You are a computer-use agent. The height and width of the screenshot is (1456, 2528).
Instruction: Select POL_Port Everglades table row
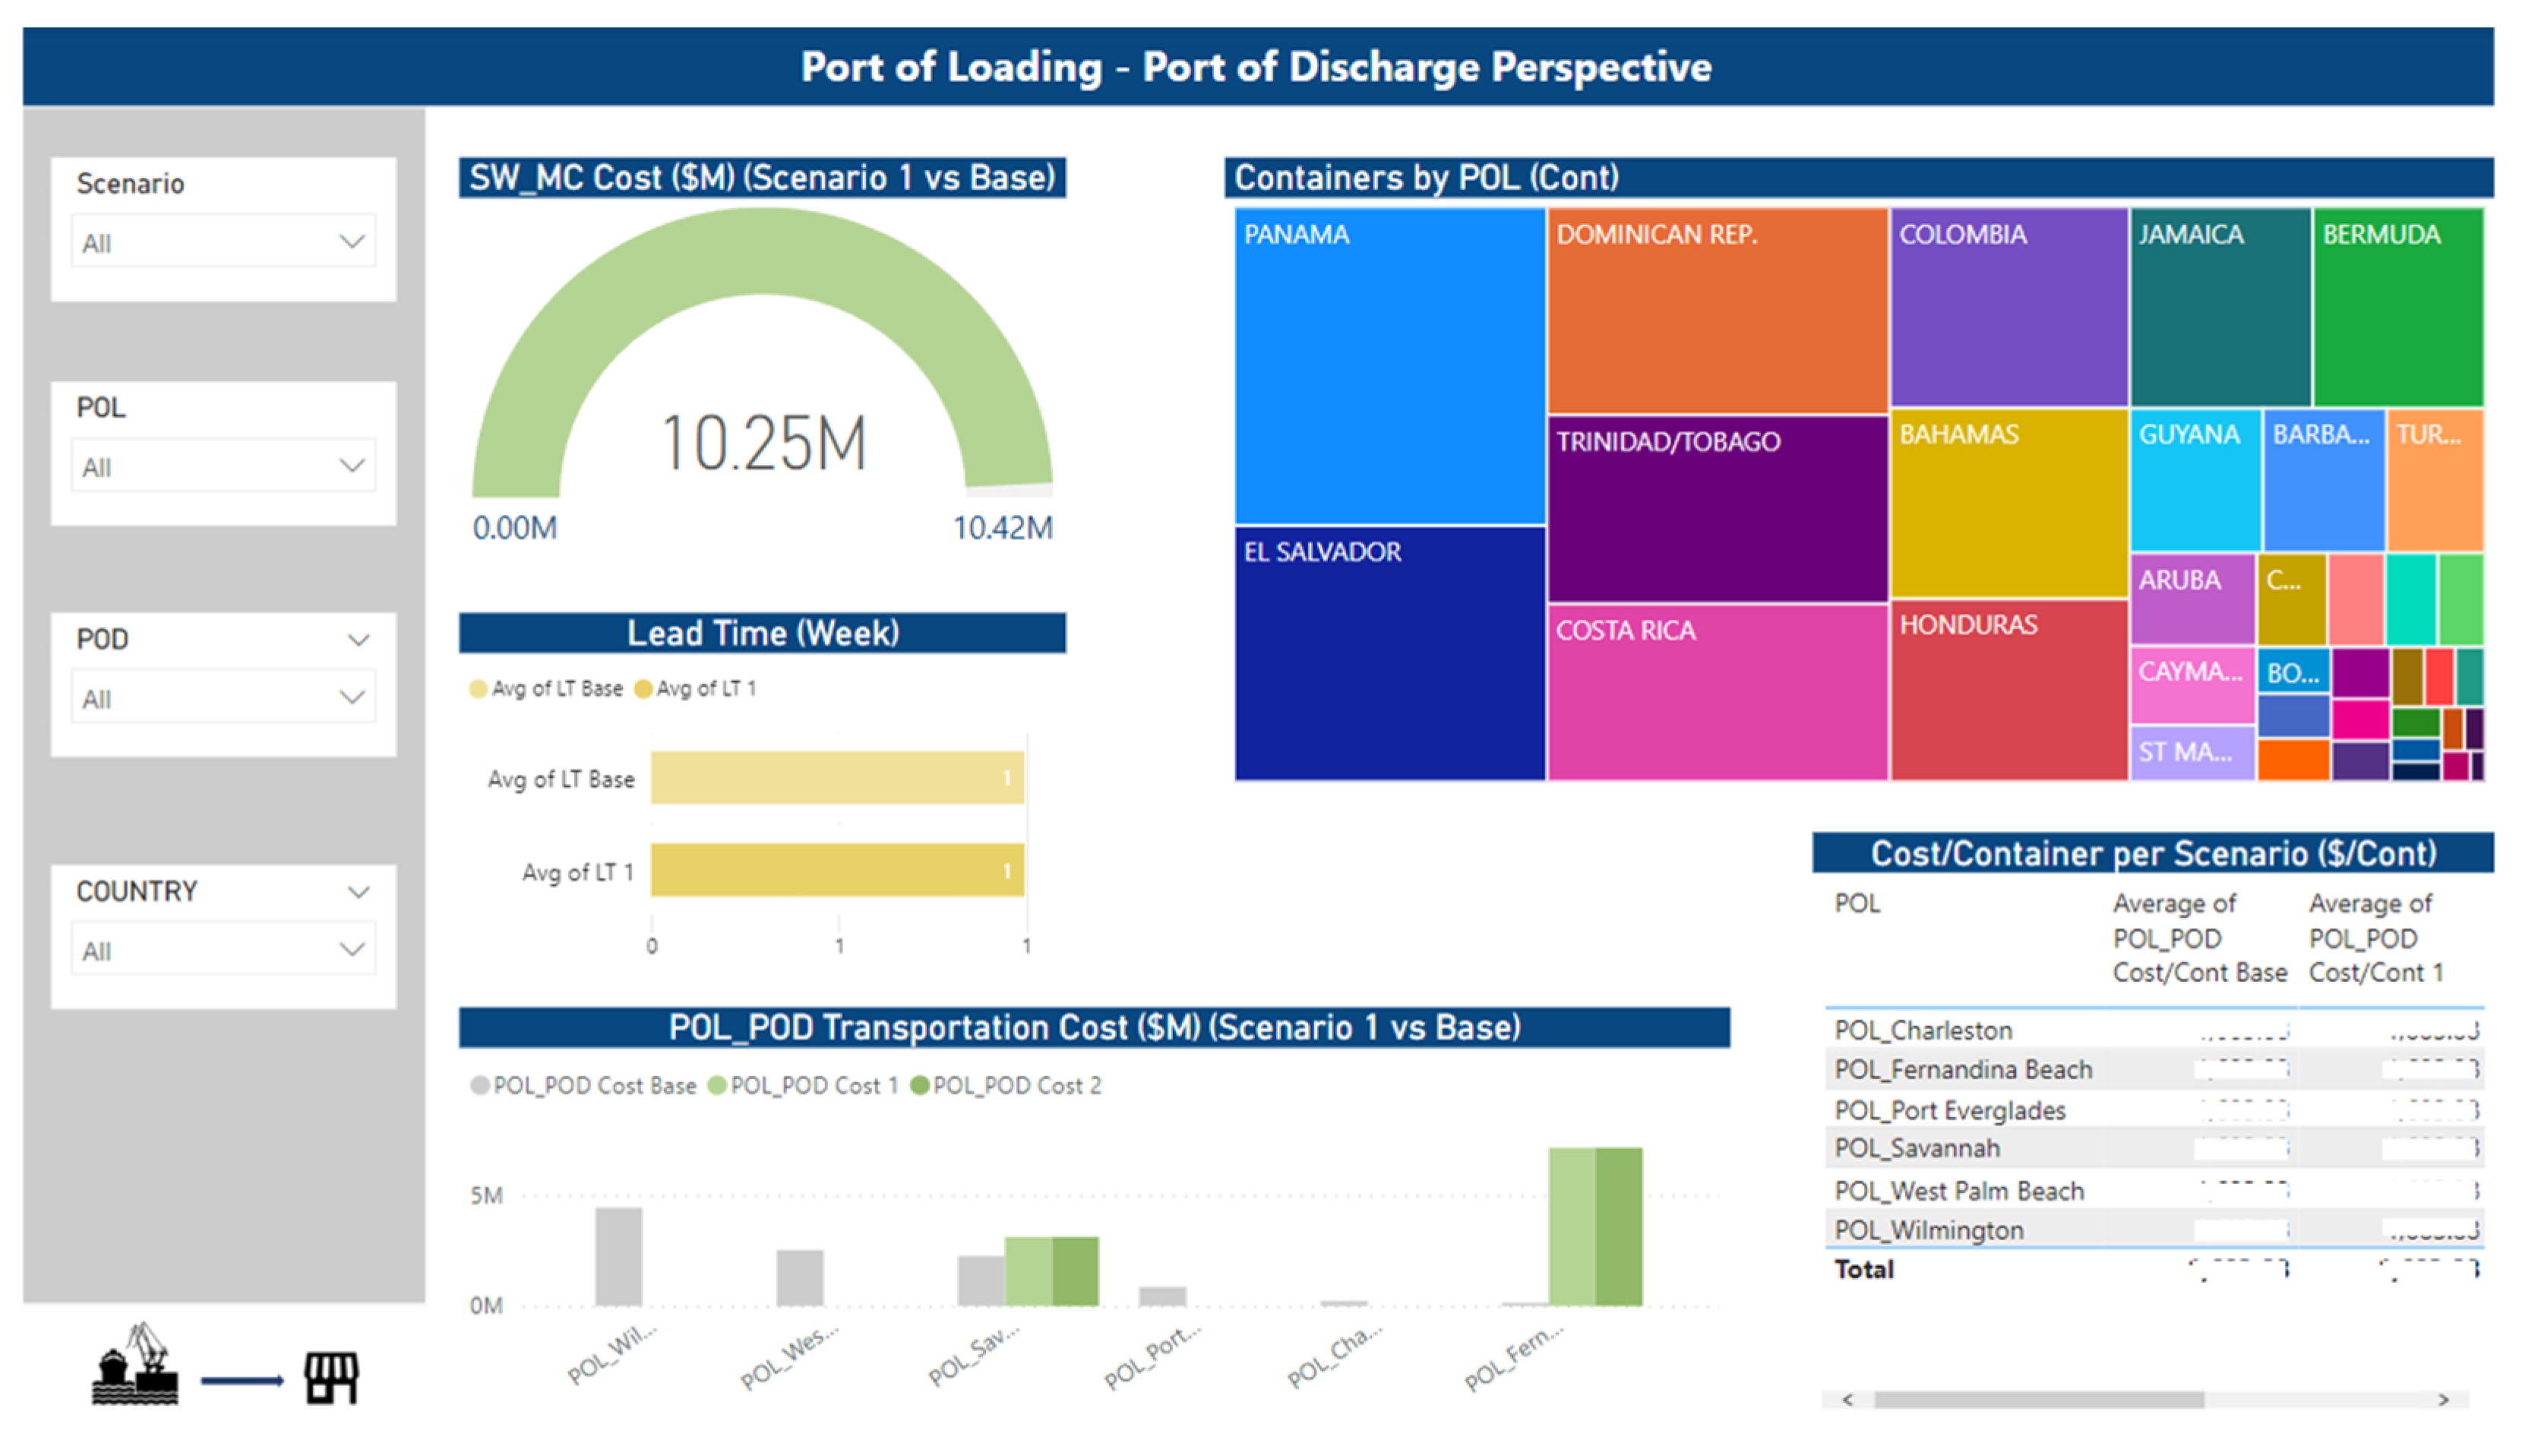[x=1949, y=1111]
